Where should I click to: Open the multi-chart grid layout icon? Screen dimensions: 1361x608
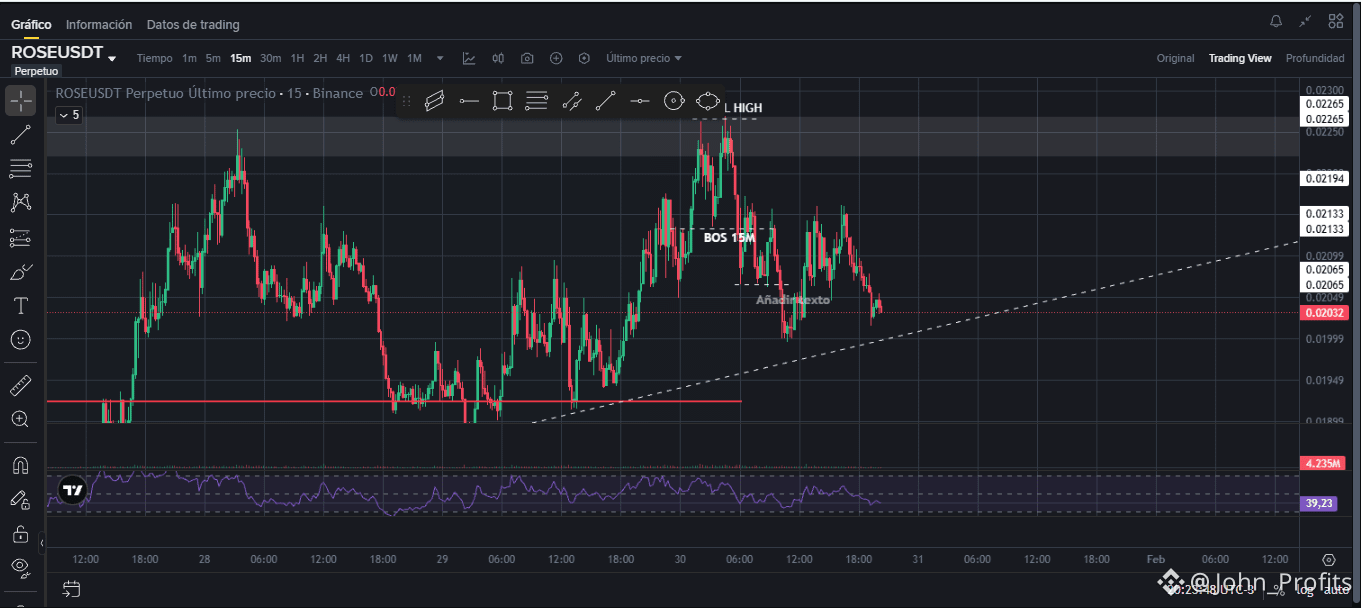pos(1336,21)
